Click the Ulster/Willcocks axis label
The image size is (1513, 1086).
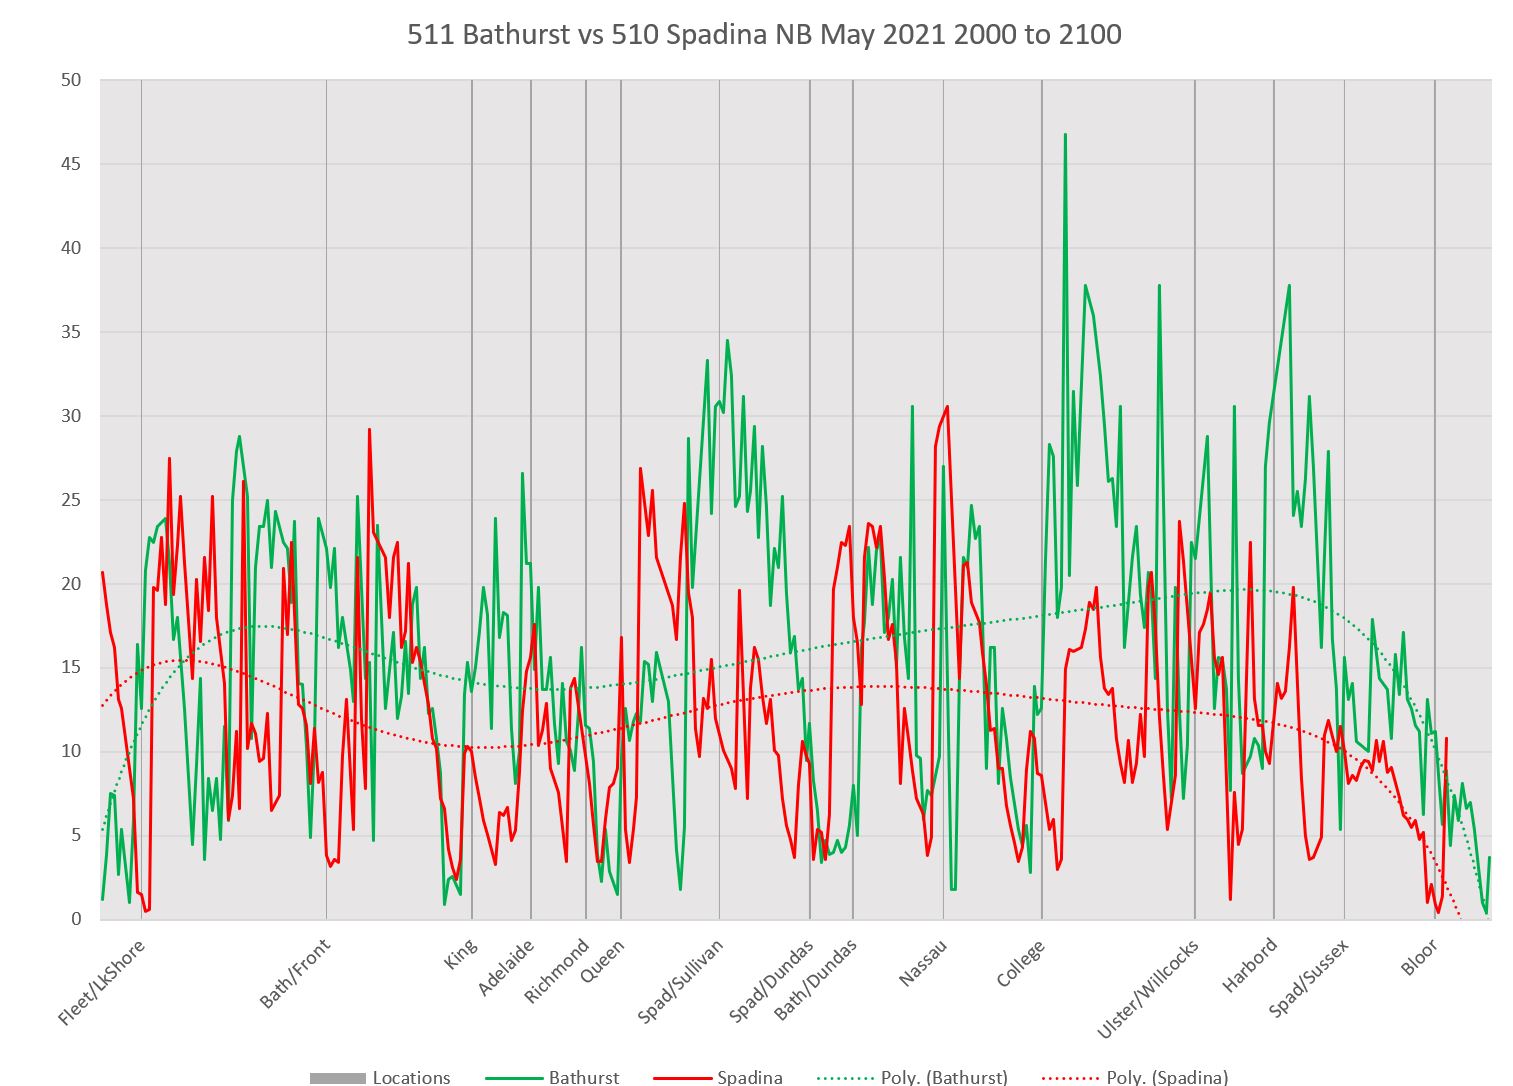pyautogui.click(x=1148, y=989)
